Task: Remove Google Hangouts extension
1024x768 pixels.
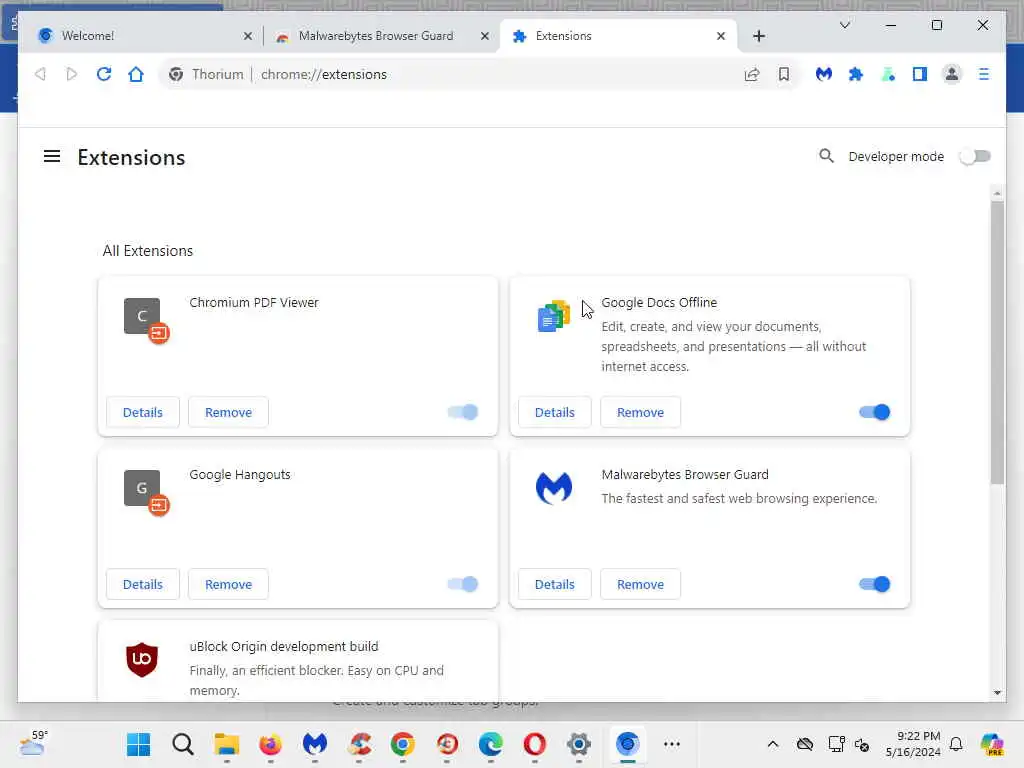Action: [x=228, y=584]
